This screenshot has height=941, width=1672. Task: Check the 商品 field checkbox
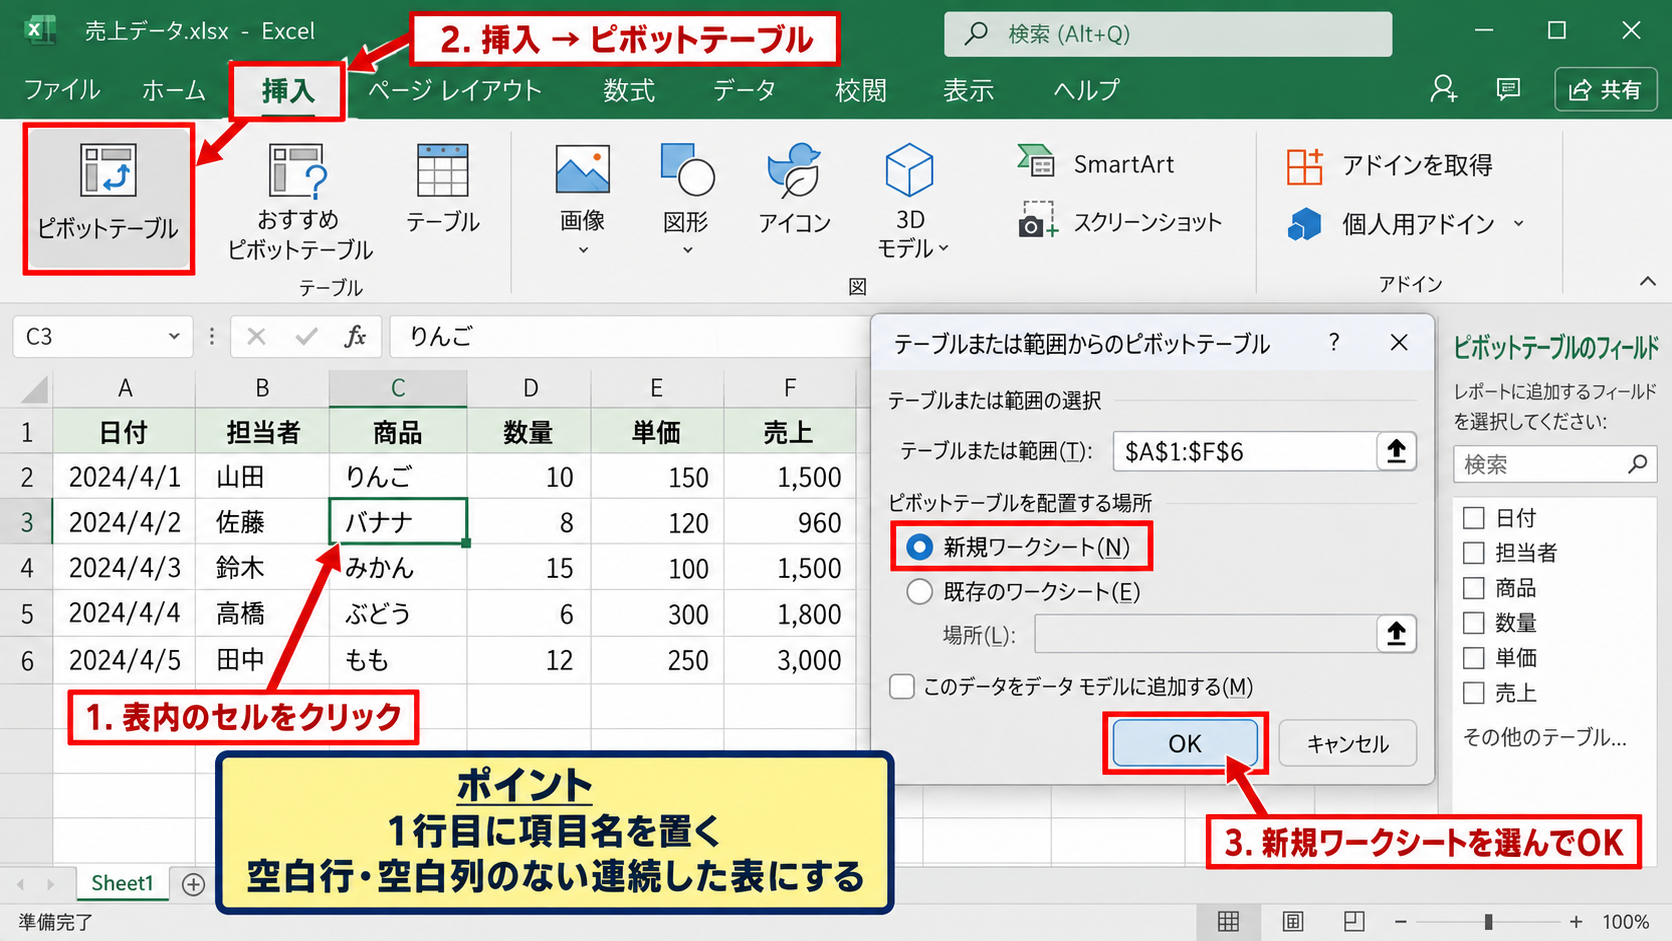click(1473, 588)
